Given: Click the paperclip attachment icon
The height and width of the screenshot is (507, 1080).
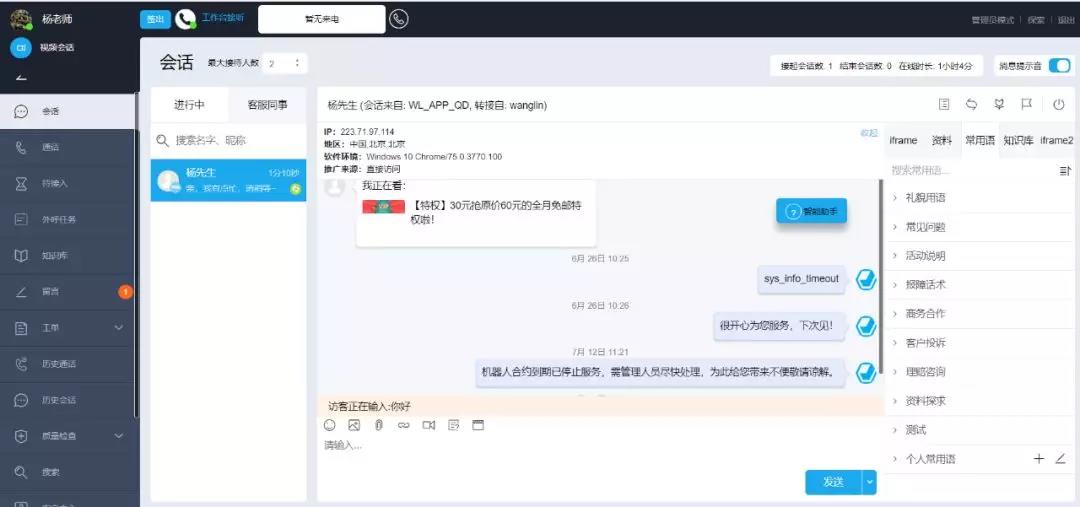Looking at the screenshot, I should click(379, 425).
